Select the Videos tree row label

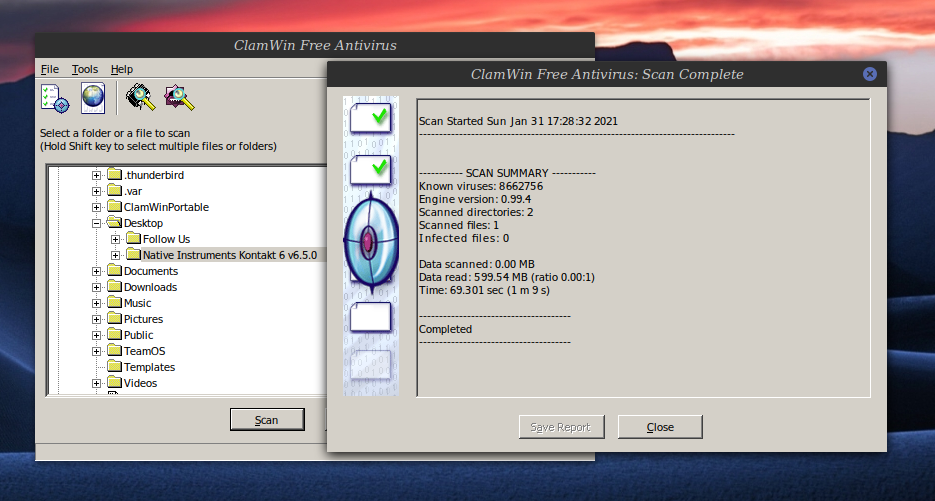(x=140, y=384)
